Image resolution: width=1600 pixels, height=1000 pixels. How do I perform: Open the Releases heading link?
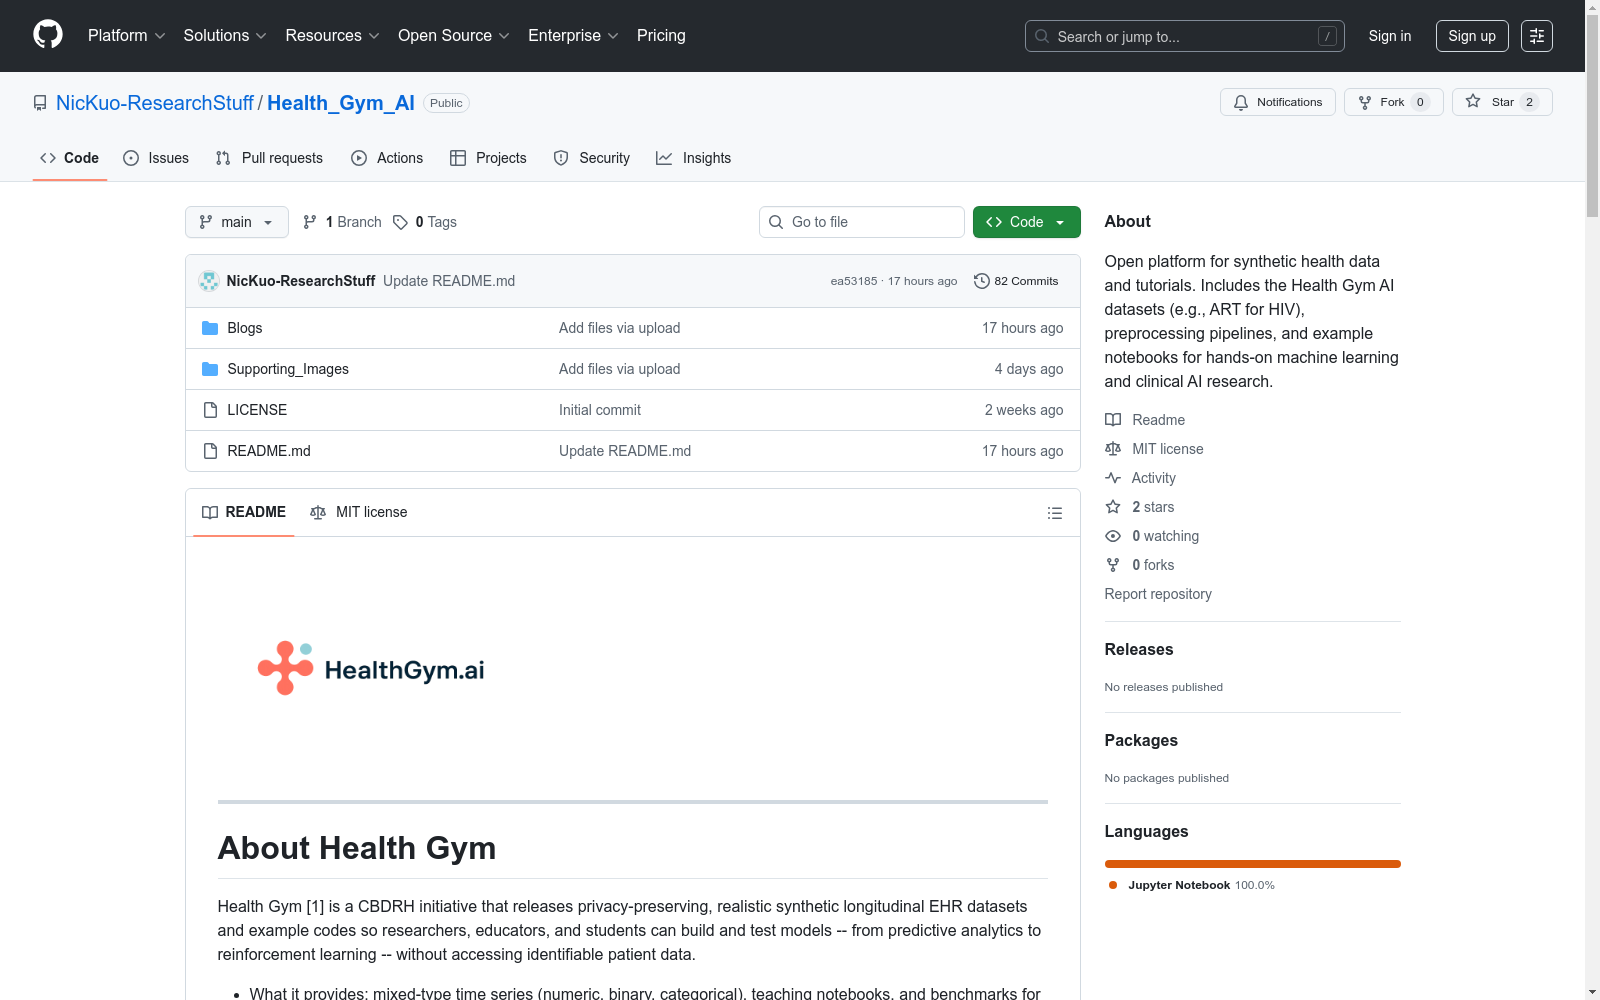1139,649
